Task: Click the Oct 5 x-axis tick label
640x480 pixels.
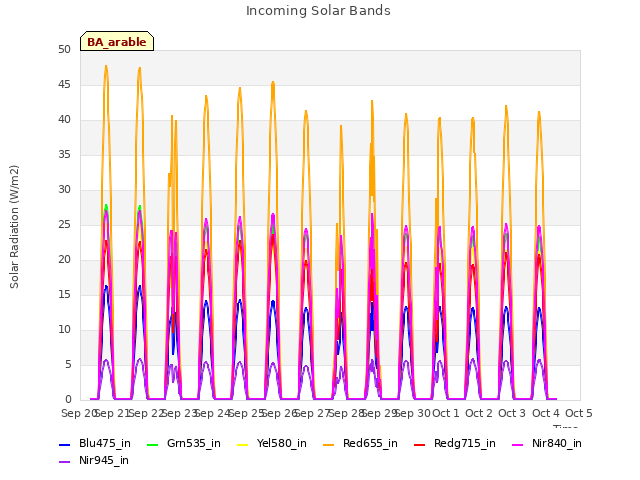Action: pos(579,413)
